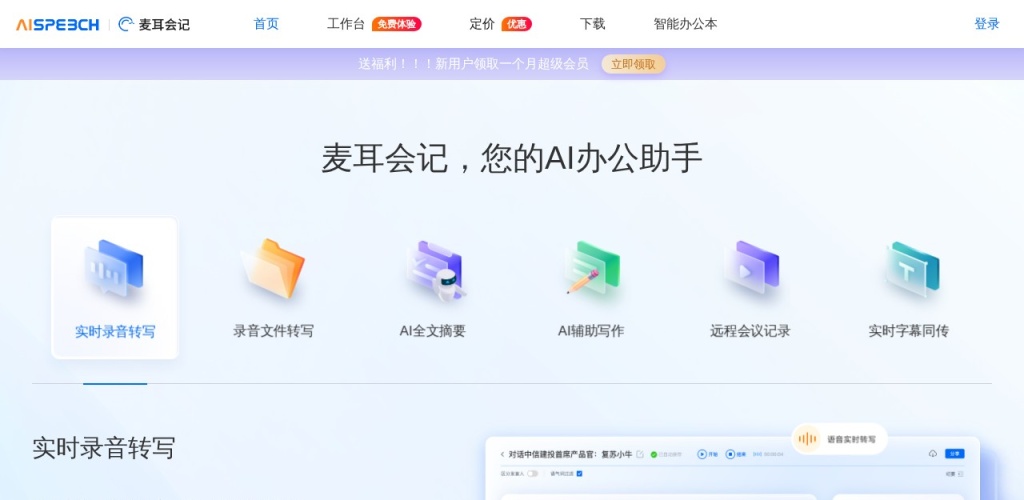
Task: Click the cloud download icon in preview
Action: coord(933,453)
